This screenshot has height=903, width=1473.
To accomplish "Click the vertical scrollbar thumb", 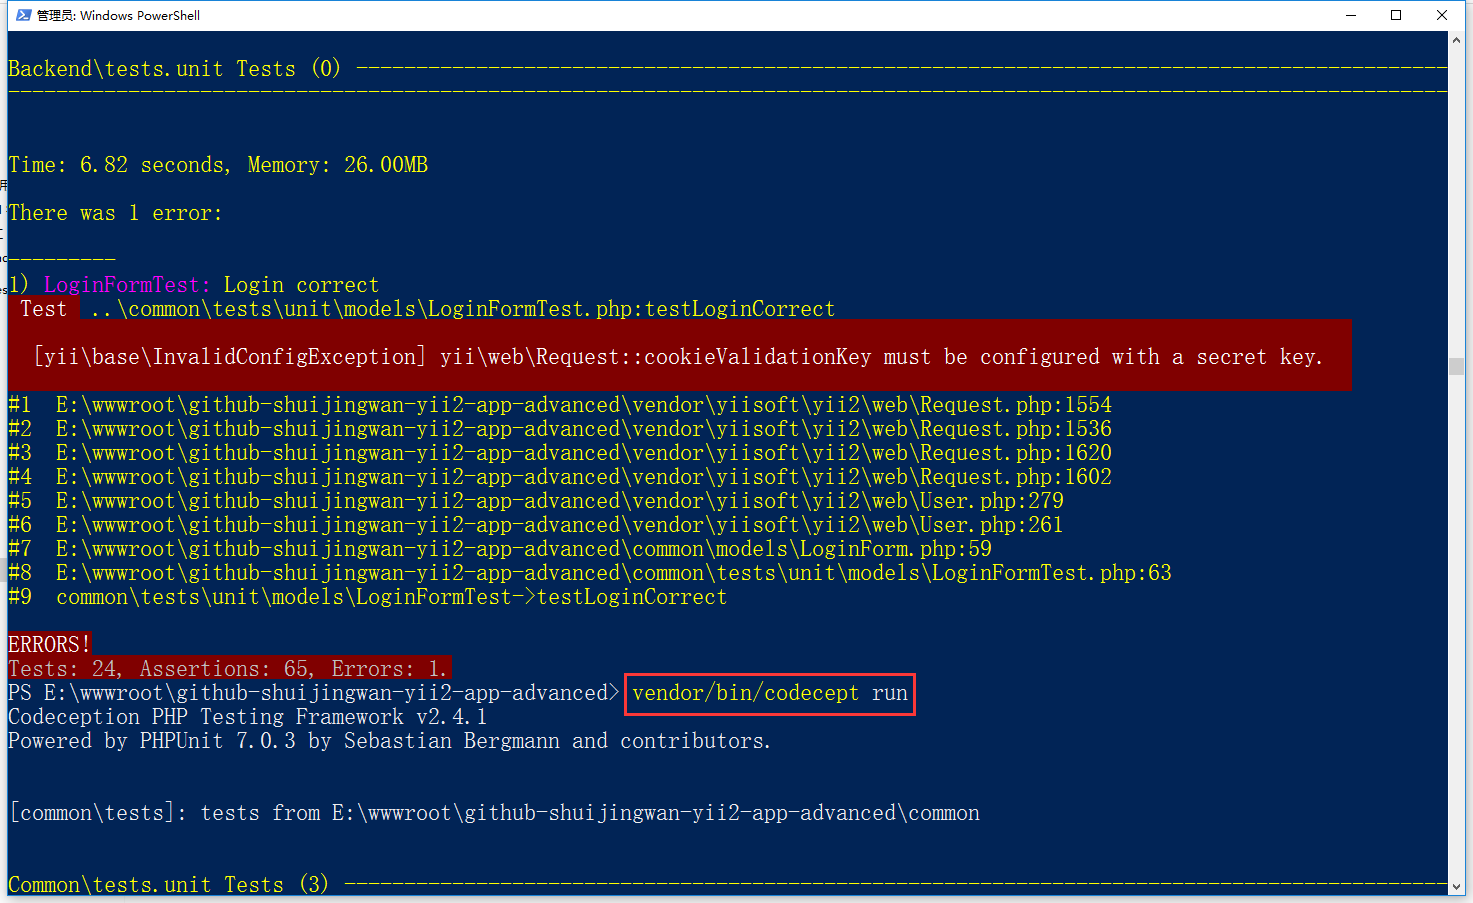I will click(x=1456, y=366).
